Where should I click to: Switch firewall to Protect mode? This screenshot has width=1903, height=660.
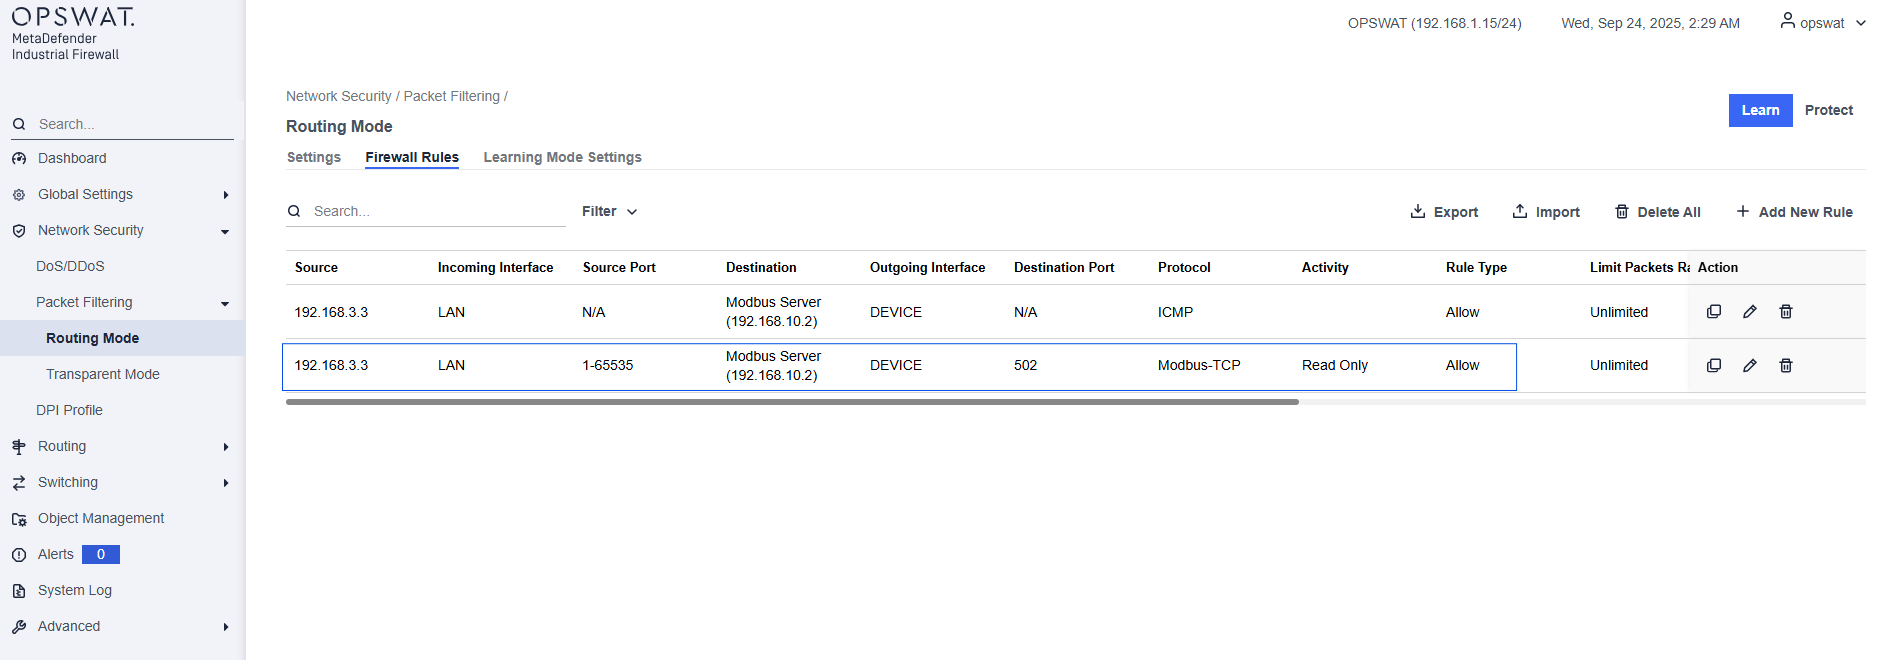point(1828,111)
